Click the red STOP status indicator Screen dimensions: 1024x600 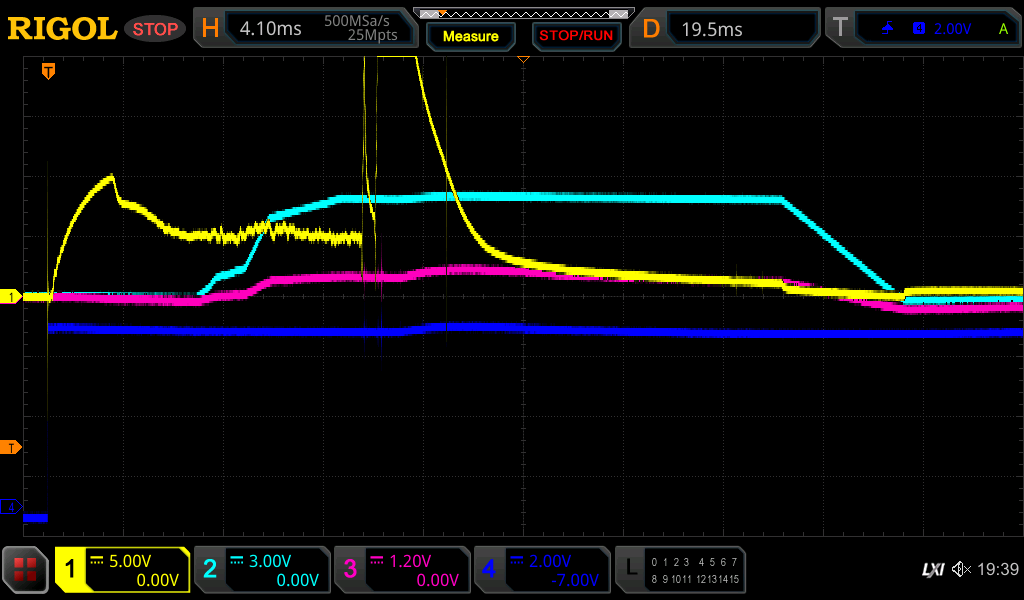point(154,29)
